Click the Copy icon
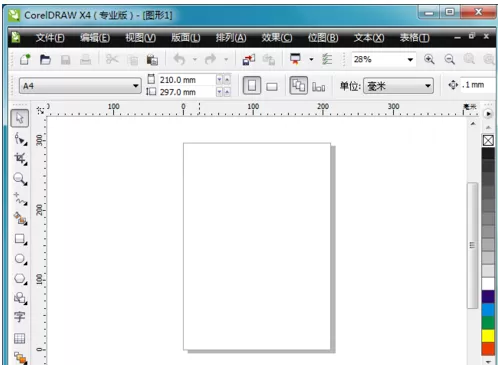 point(133,60)
